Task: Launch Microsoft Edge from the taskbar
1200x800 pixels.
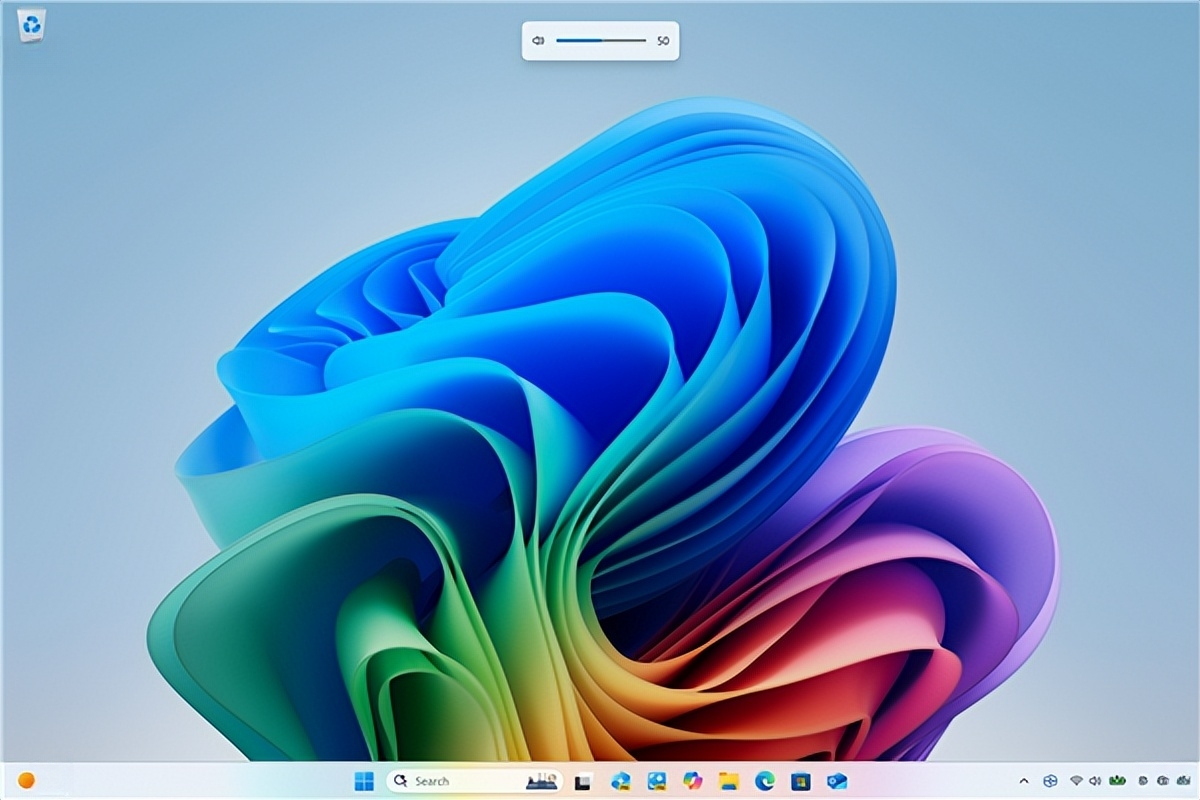Action: click(x=764, y=781)
